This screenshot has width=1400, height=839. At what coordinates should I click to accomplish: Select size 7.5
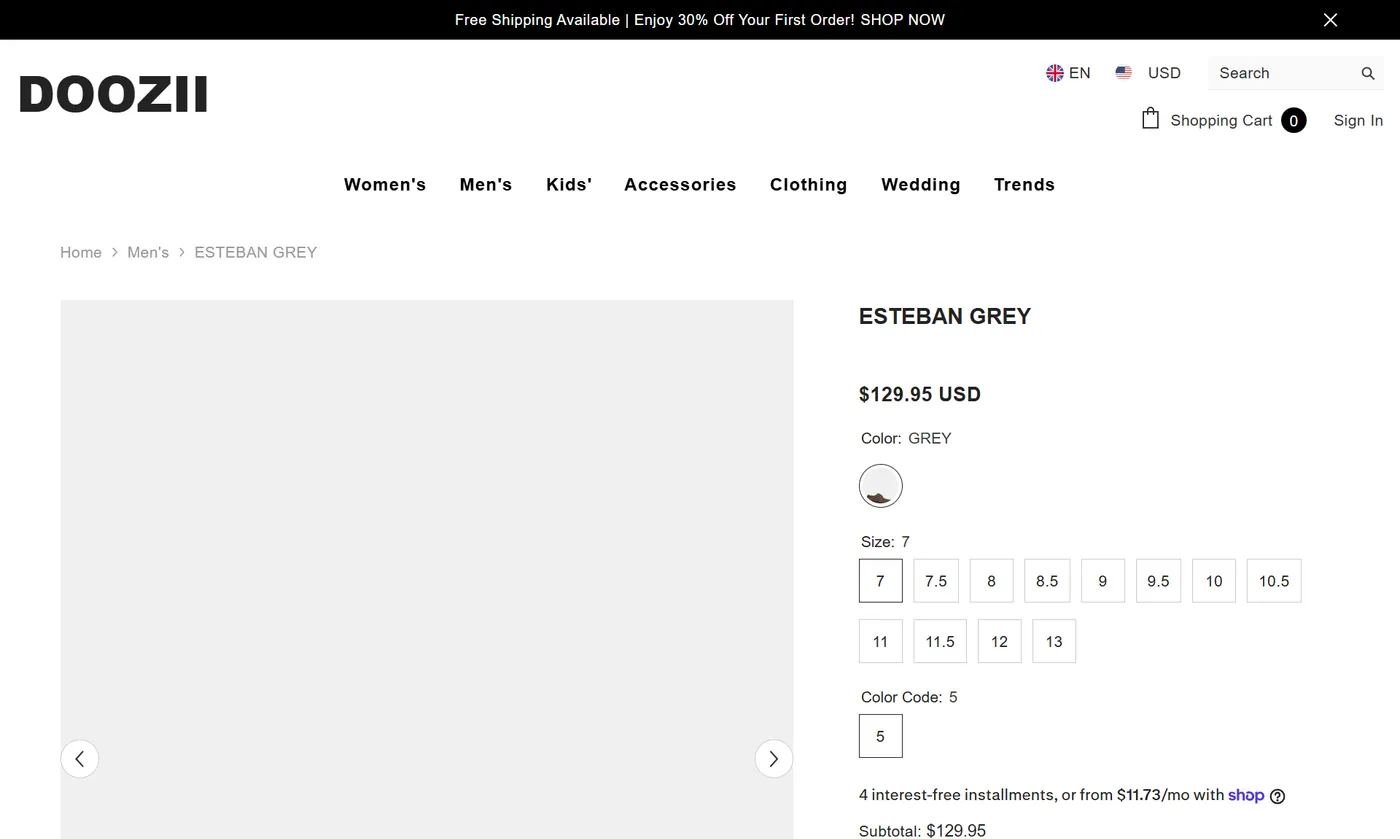pyautogui.click(x=936, y=581)
